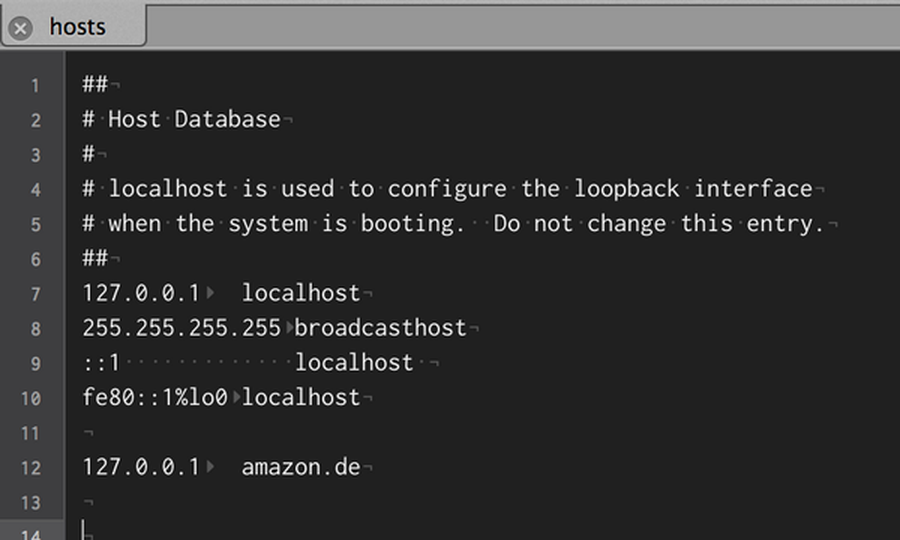This screenshot has height=540, width=900.
Task: Place cursor in the 'Host Database' comment
Action: pos(194,120)
